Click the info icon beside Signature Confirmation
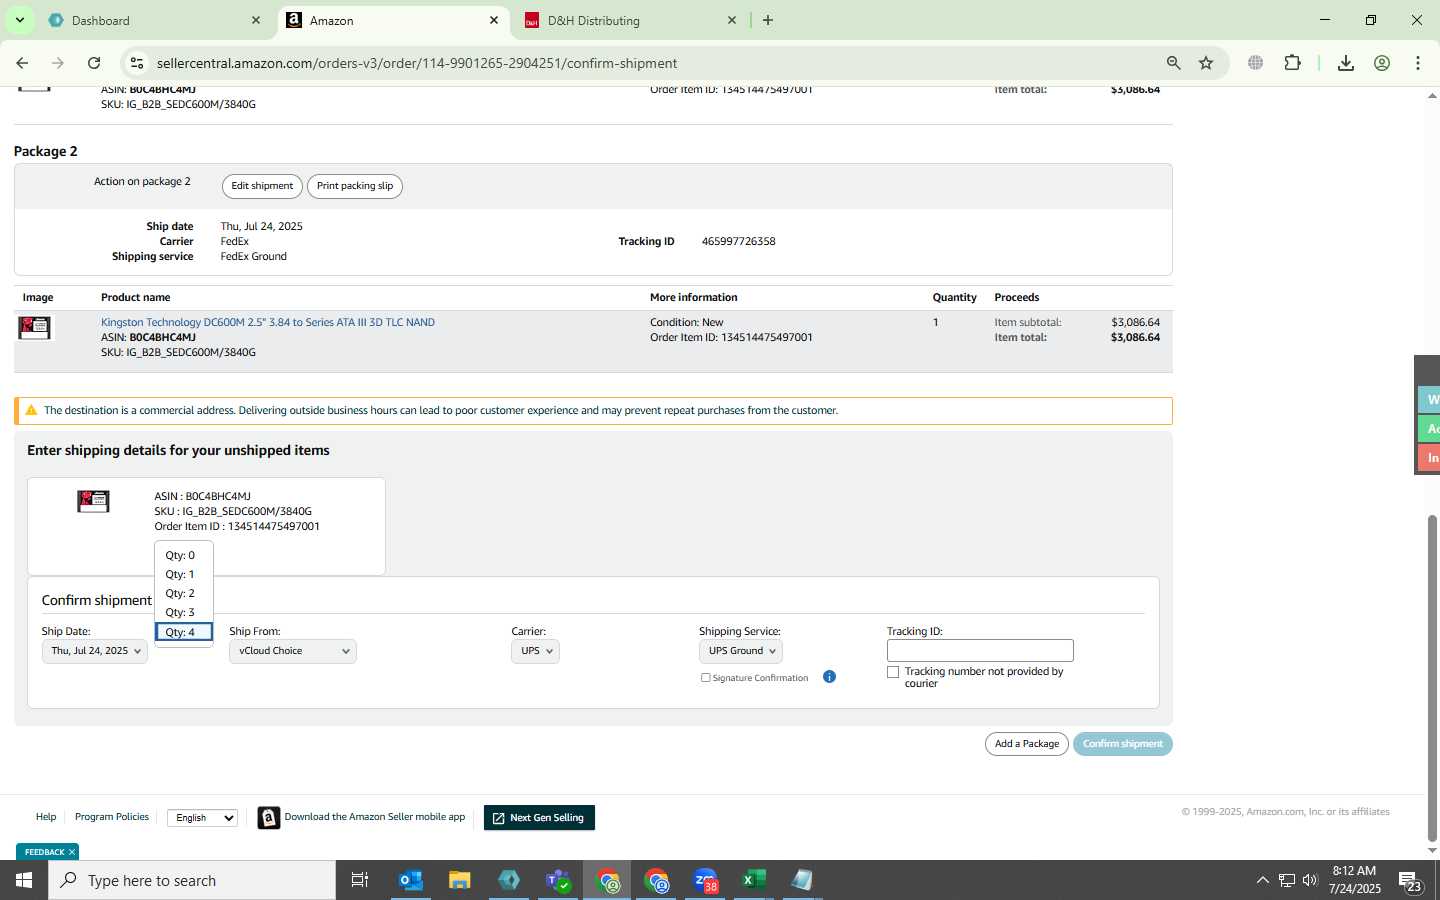 click(x=829, y=677)
